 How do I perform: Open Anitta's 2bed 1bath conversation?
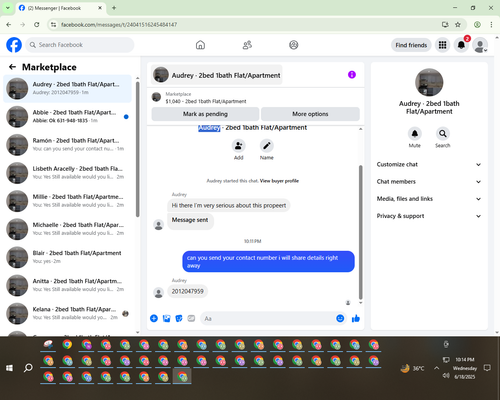pyautogui.click(x=67, y=285)
